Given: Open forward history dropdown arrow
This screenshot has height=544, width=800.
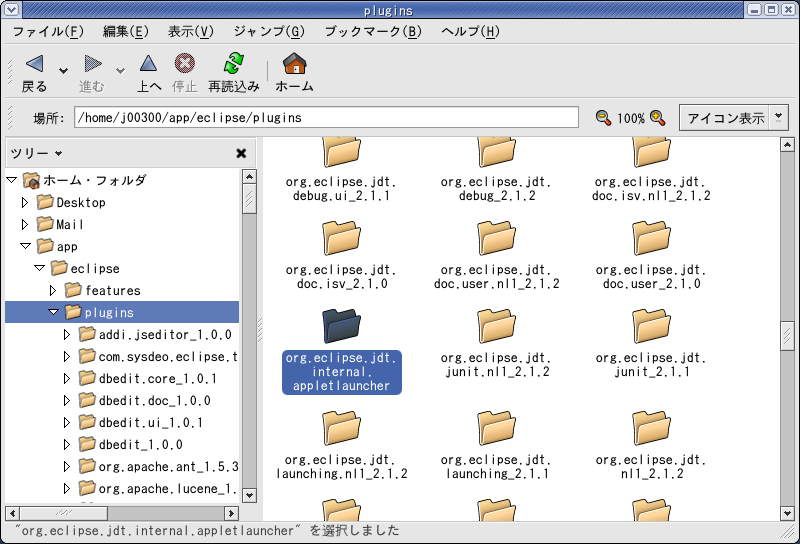Looking at the screenshot, I should (120, 70).
